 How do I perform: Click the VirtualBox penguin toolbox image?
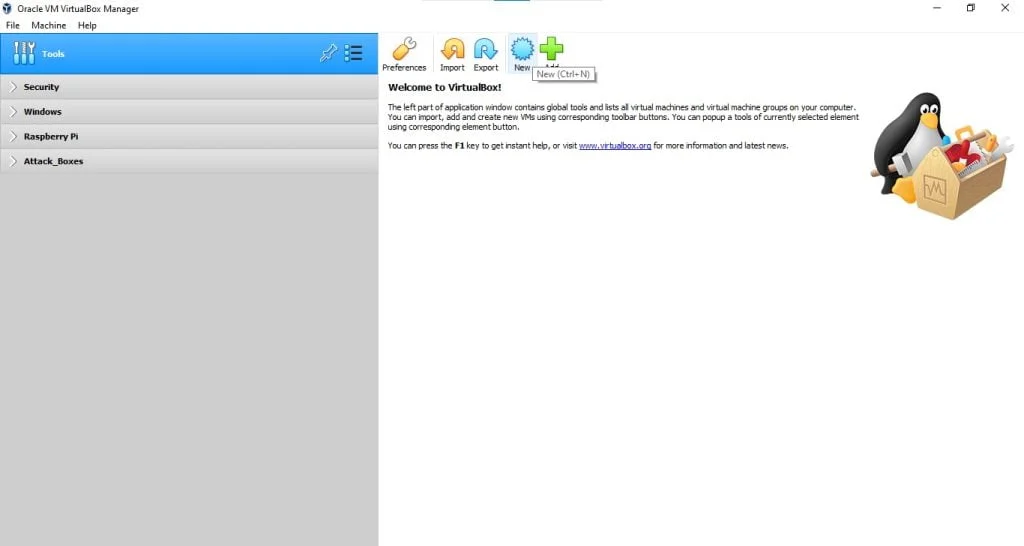pos(940,160)
